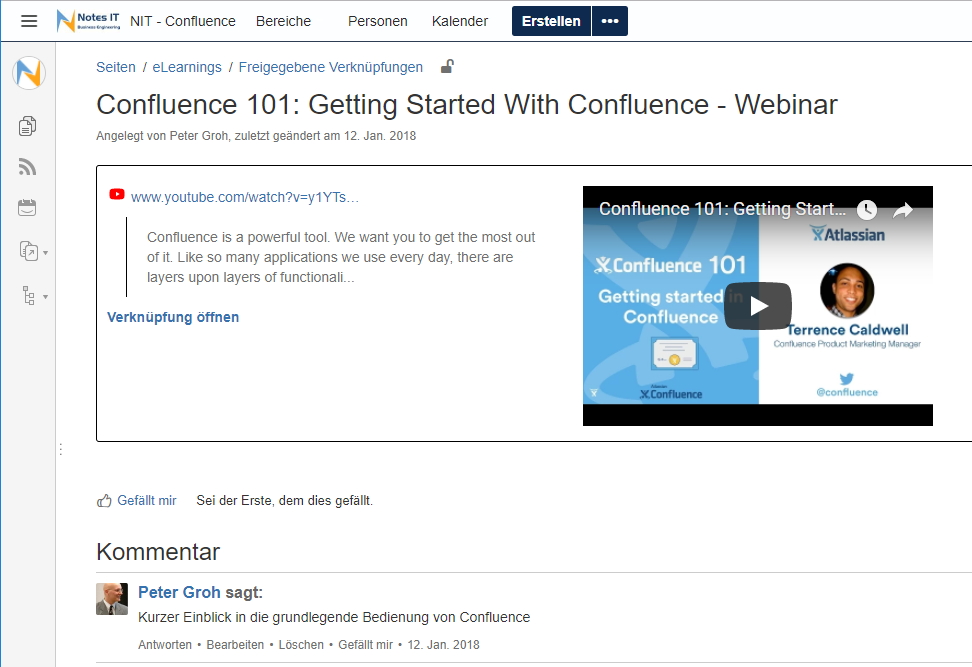Open the Personen menu

(378, 21)
